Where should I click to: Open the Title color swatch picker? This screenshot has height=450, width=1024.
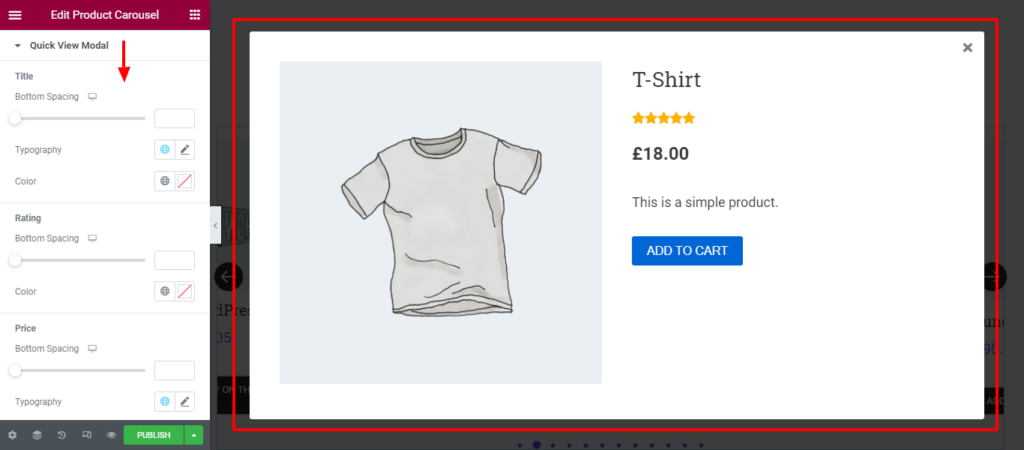point(184,182)
